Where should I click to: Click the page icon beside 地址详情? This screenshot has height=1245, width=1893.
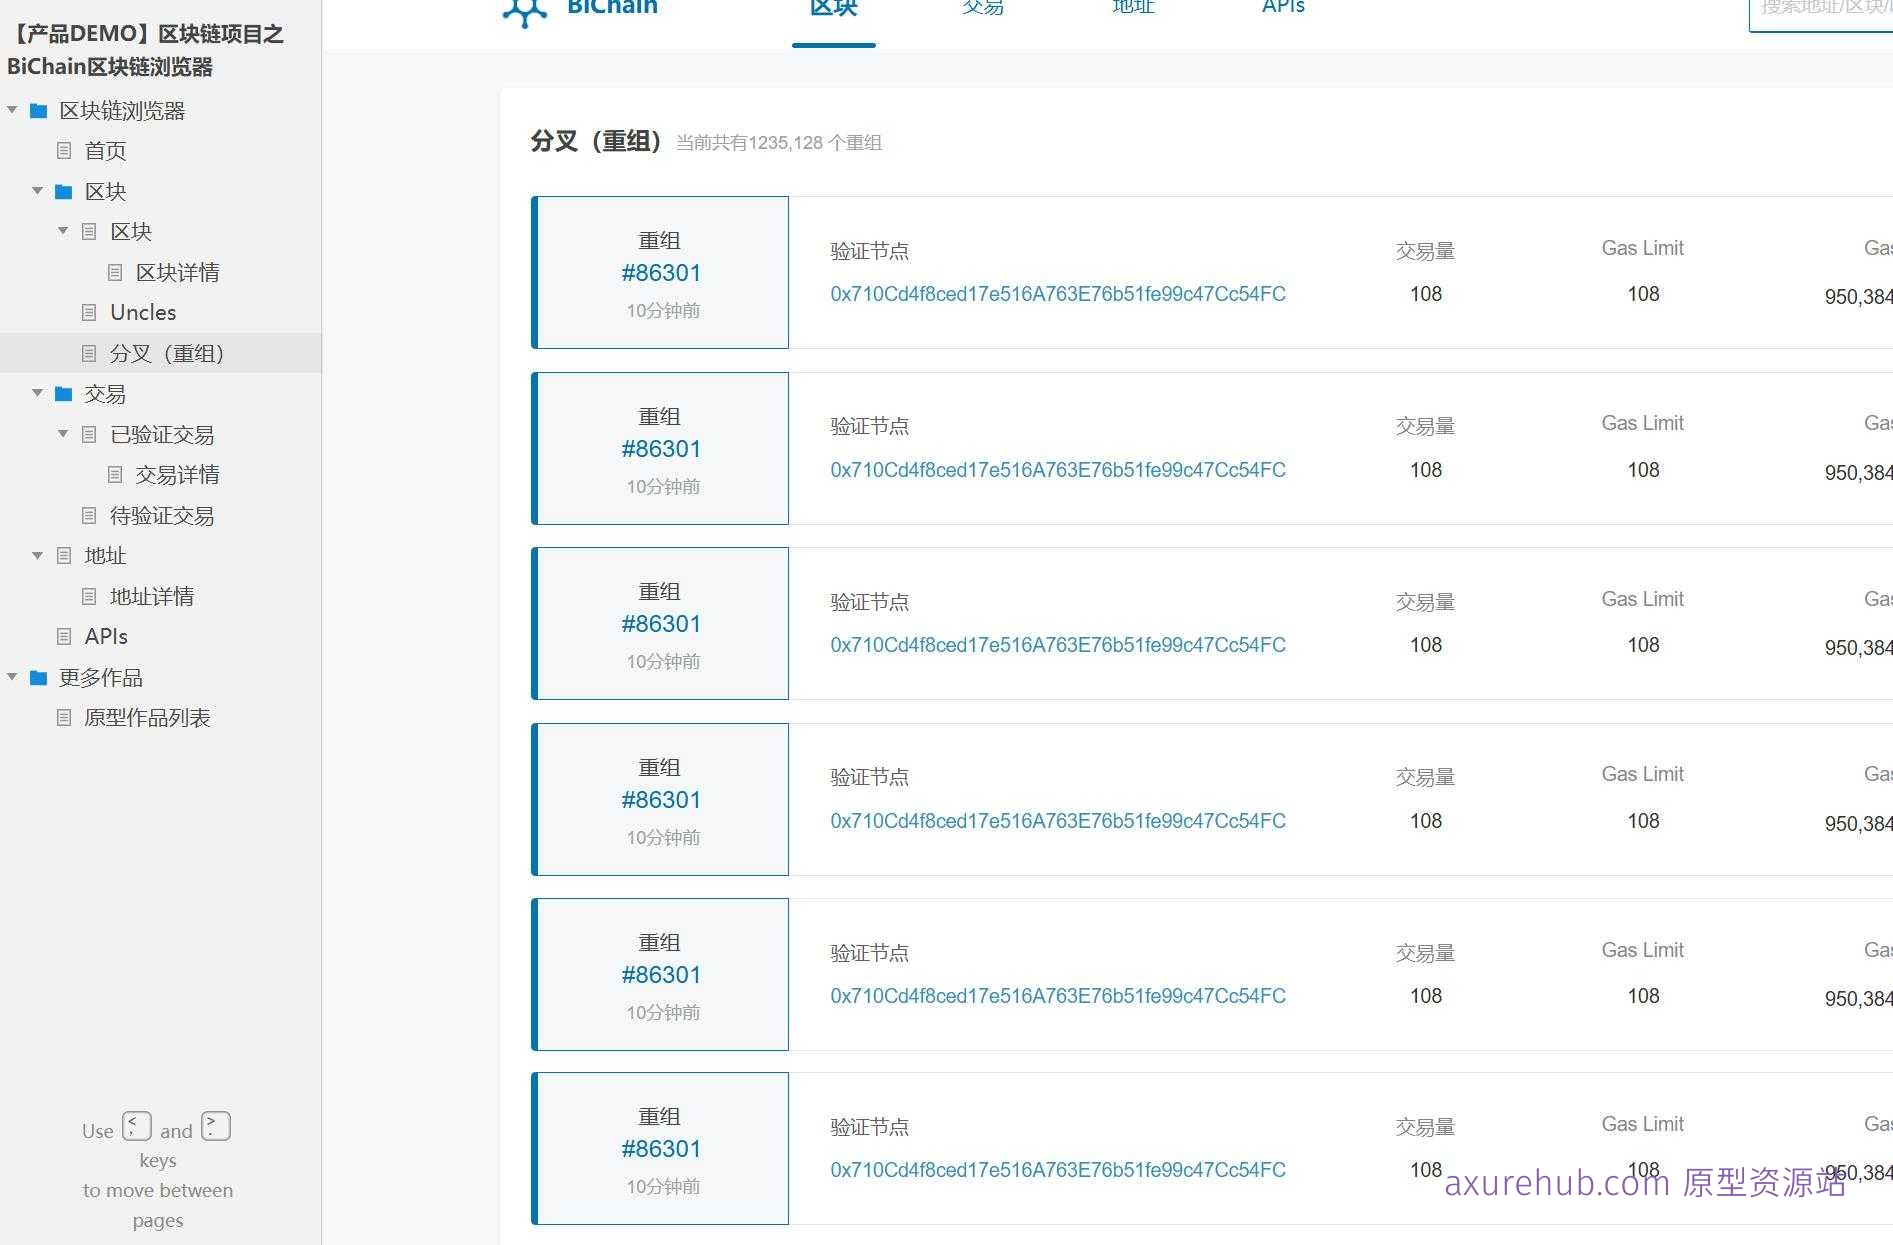click(88, 596)
